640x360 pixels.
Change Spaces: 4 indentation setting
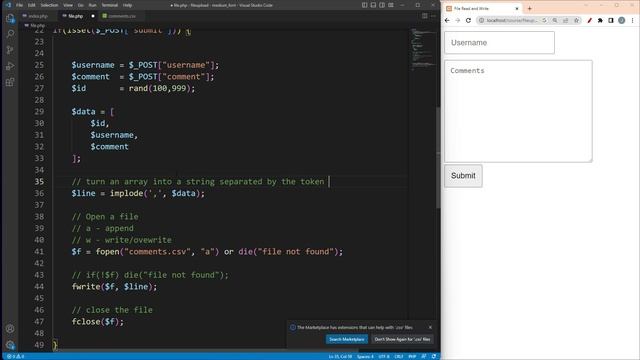tap(365, 356)
